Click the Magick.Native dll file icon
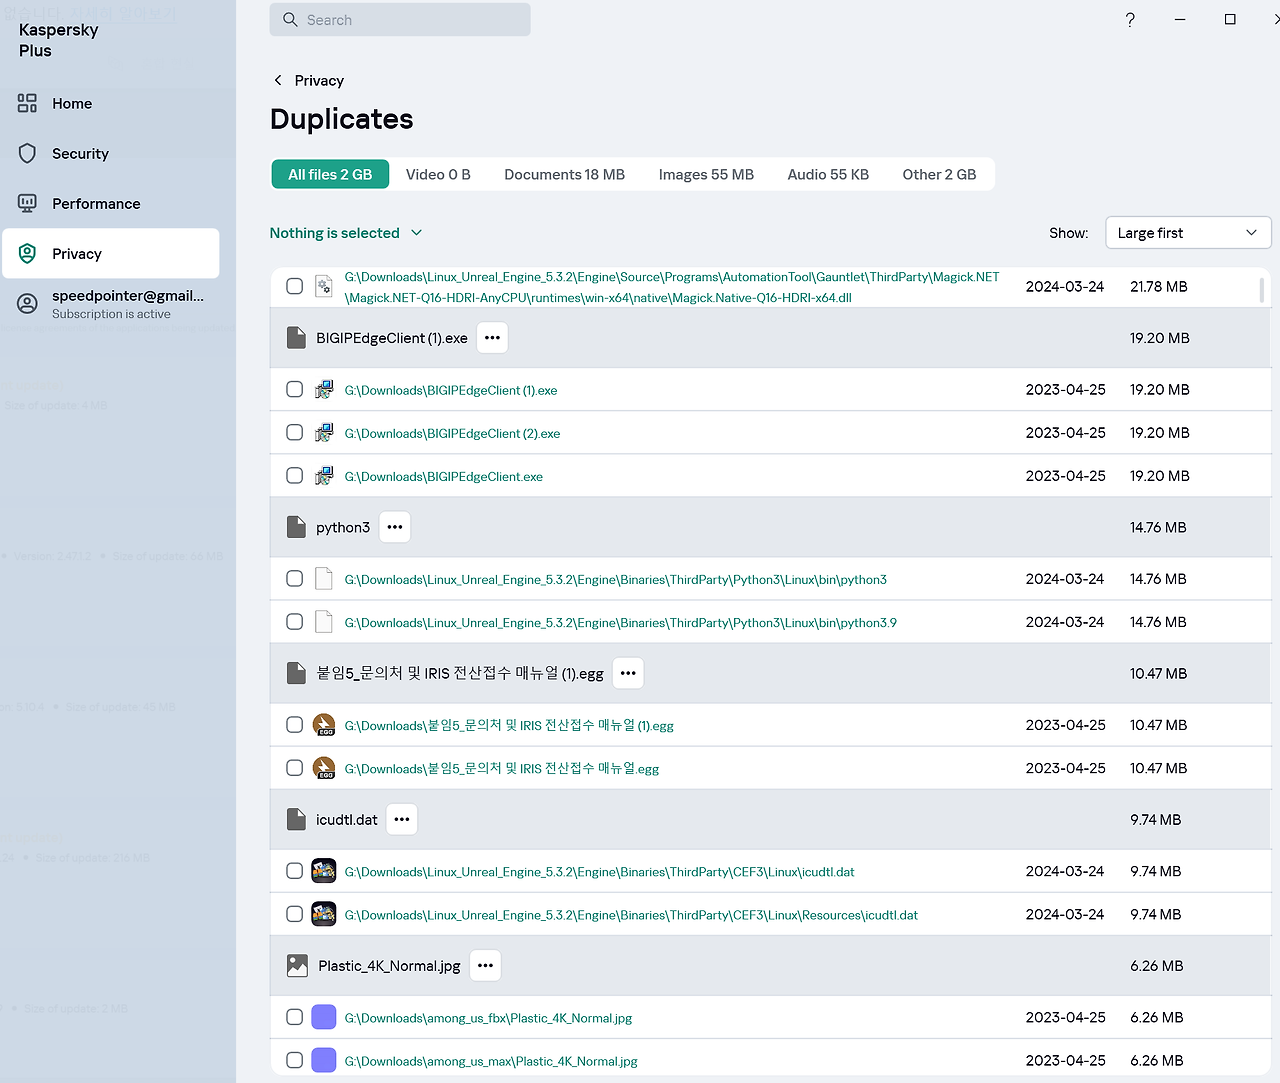Image resolution: width=1280 pixels, height=1083 pixels. click(x=324, y=286)
